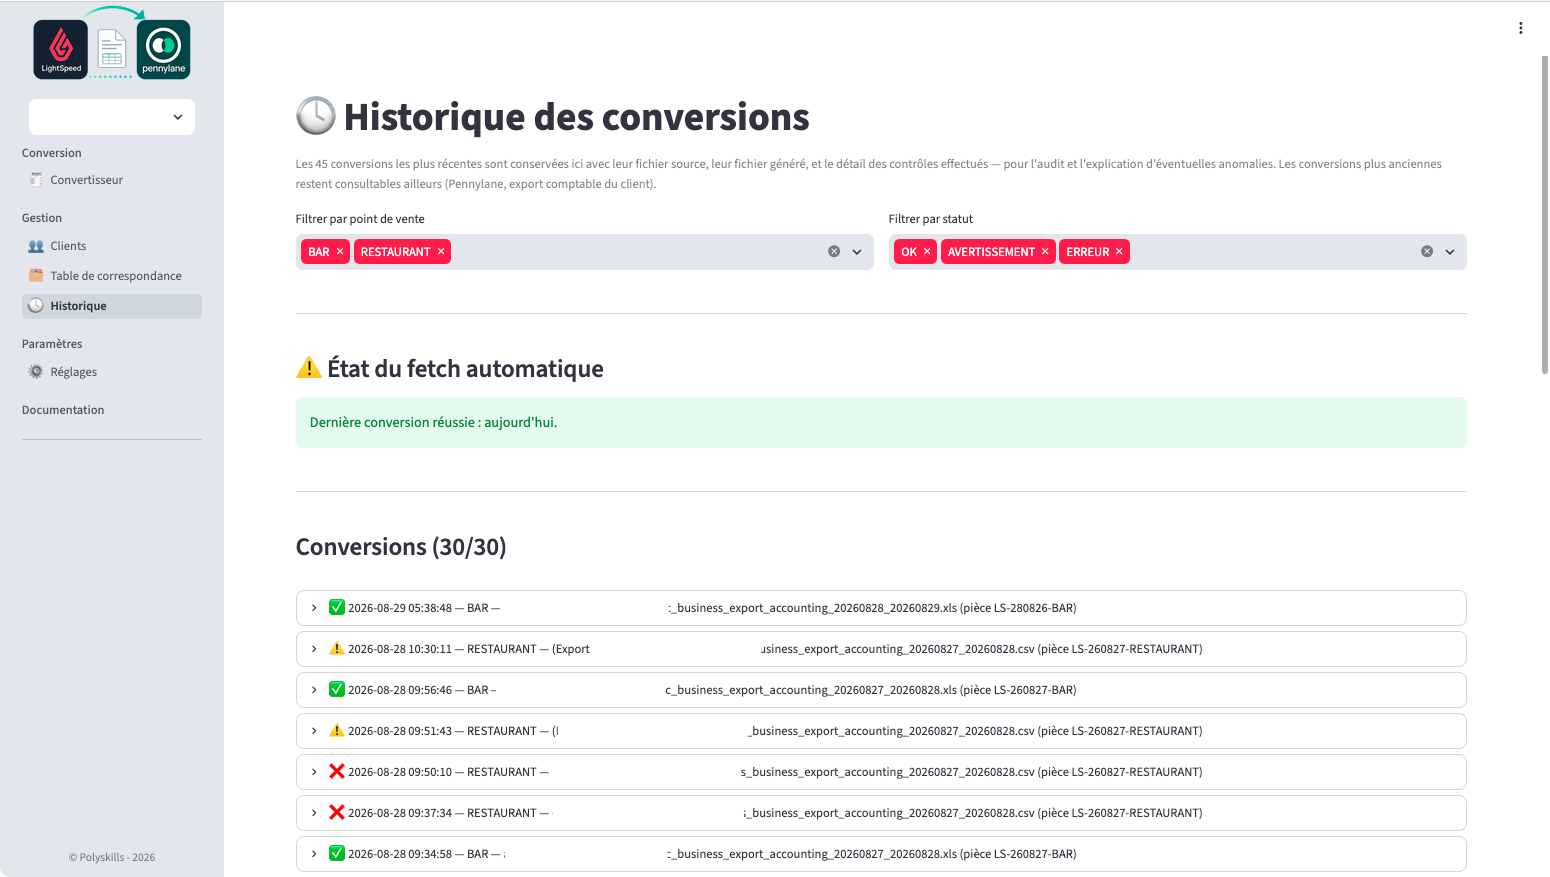
Task: Clear all point de vente filters
Action: (x=834, y=252)
